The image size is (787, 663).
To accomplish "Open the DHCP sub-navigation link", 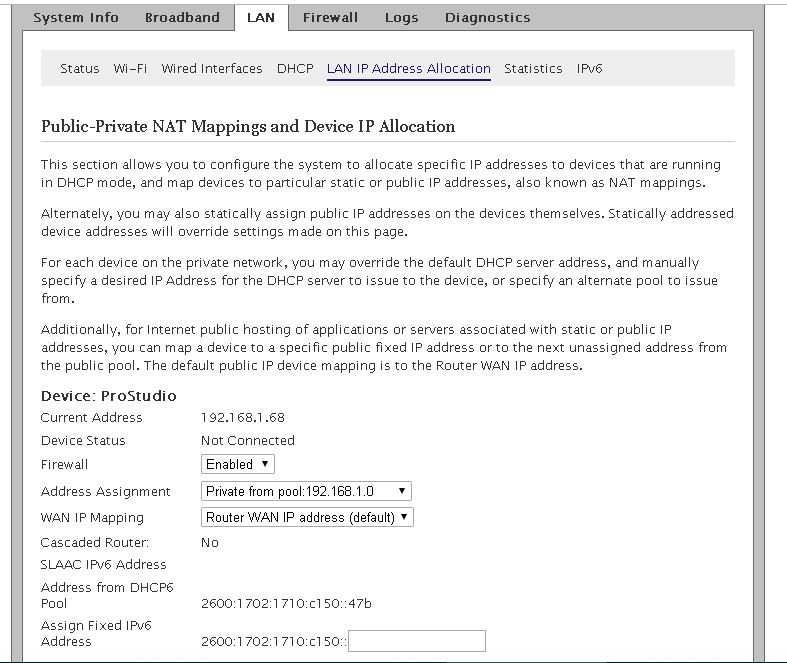I will [x=295, y=69].
